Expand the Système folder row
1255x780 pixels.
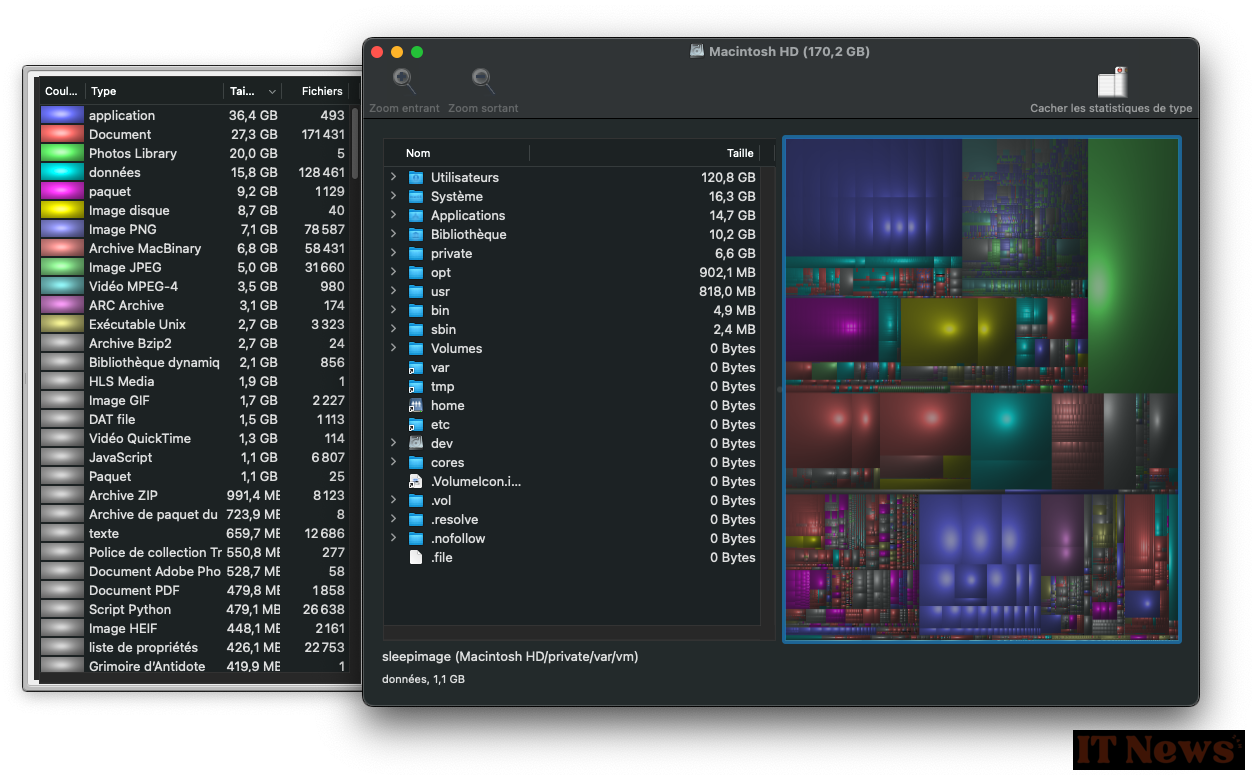tap(393, 196)
